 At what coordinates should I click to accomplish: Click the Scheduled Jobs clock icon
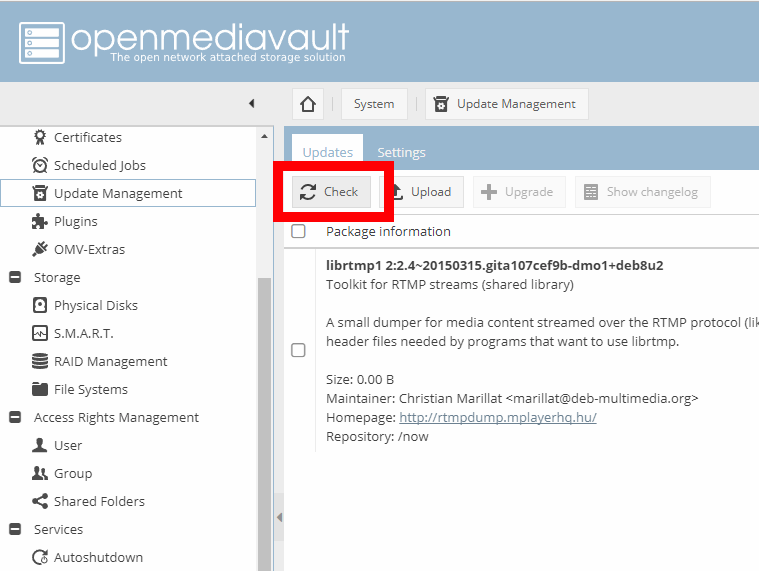click(x=40, y=165)
